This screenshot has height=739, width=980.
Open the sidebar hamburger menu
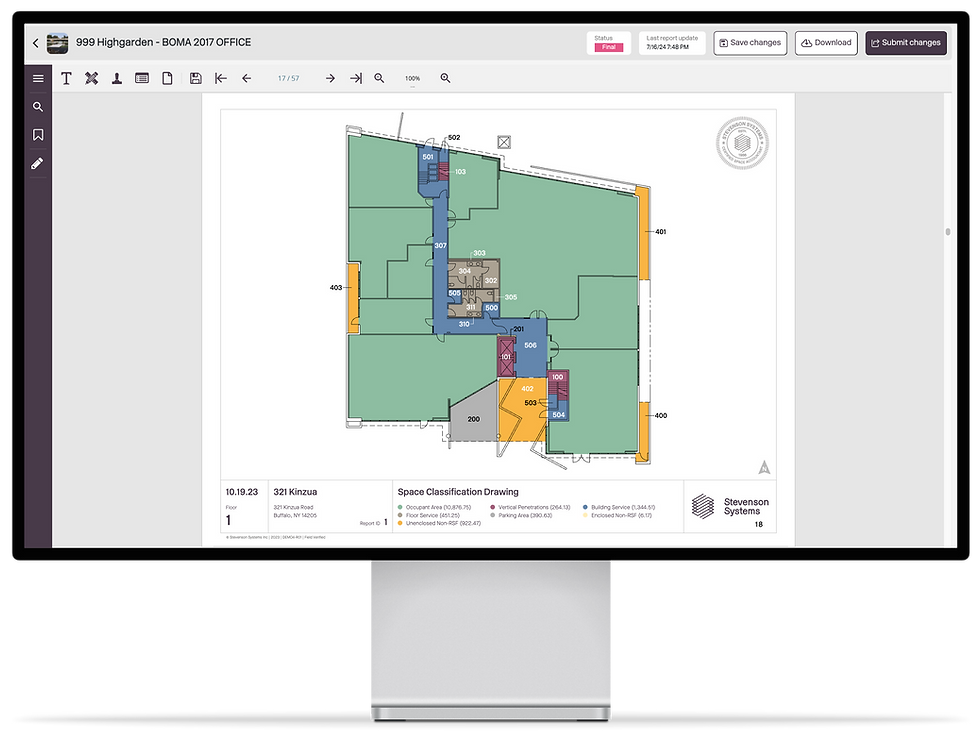[38, 78]
